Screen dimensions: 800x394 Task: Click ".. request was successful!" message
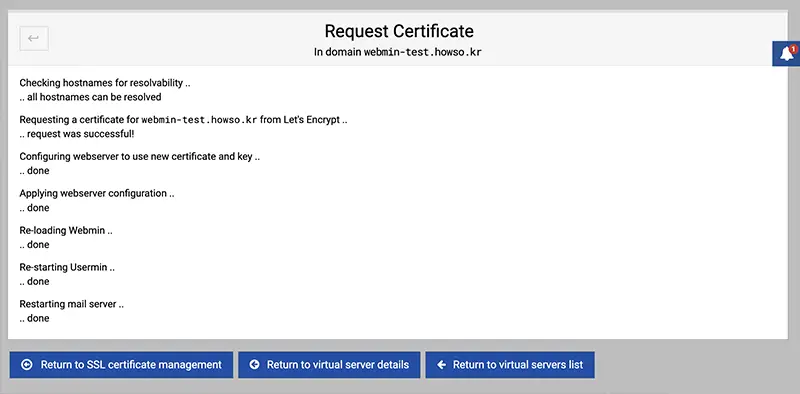tap(77, 134)
